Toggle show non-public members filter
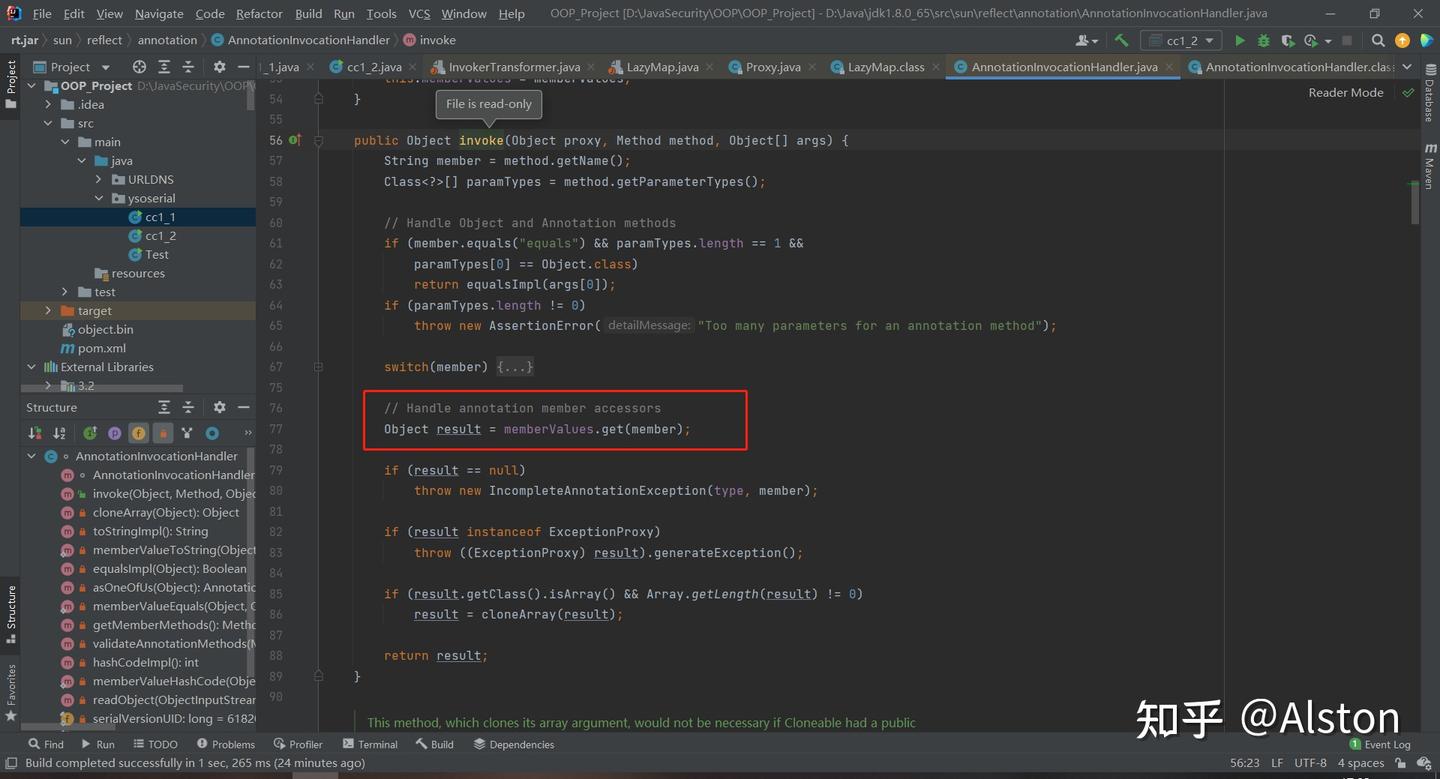The image size is (1440, 779). coord(162,433)
